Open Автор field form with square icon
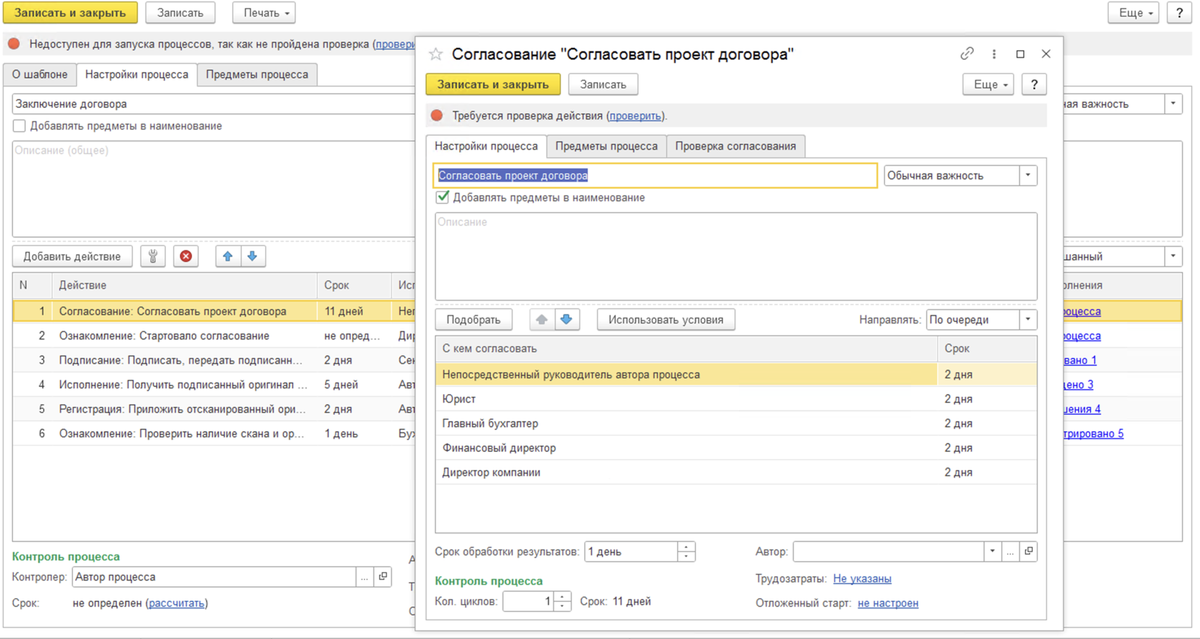1200x639 pixels. (1030, 551)
